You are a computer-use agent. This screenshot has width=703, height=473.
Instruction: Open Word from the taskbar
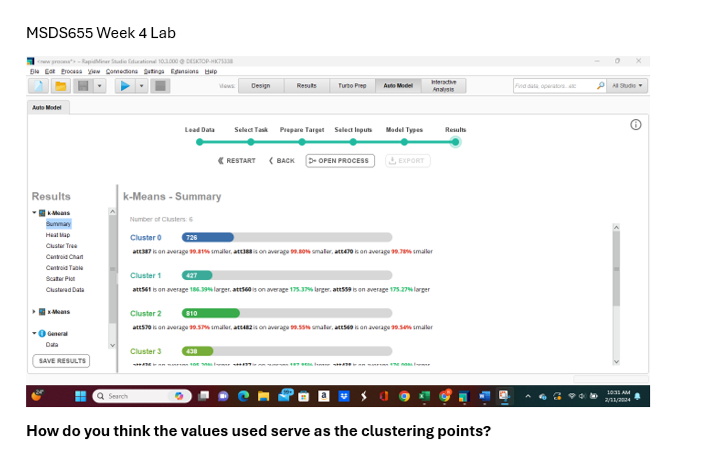(x=485, y=396)
